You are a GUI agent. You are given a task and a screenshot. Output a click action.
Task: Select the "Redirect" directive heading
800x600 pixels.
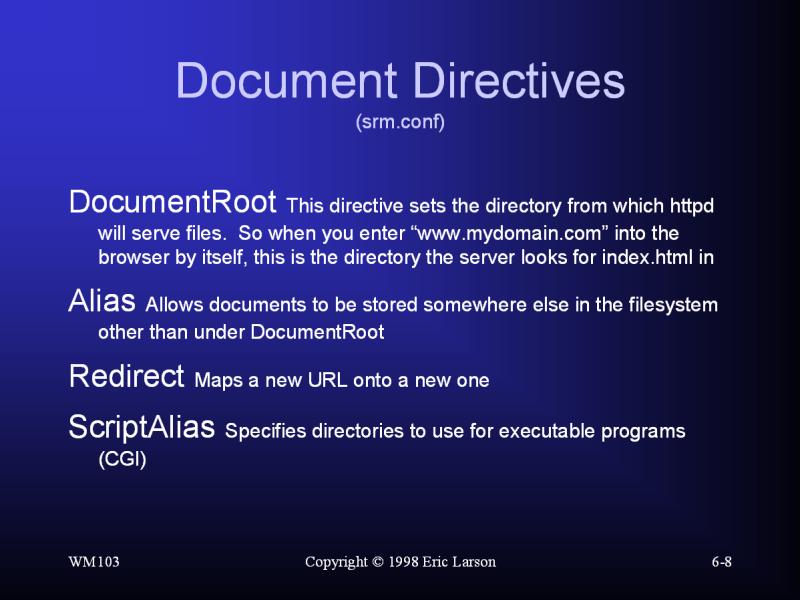click(x=126, y=376)
